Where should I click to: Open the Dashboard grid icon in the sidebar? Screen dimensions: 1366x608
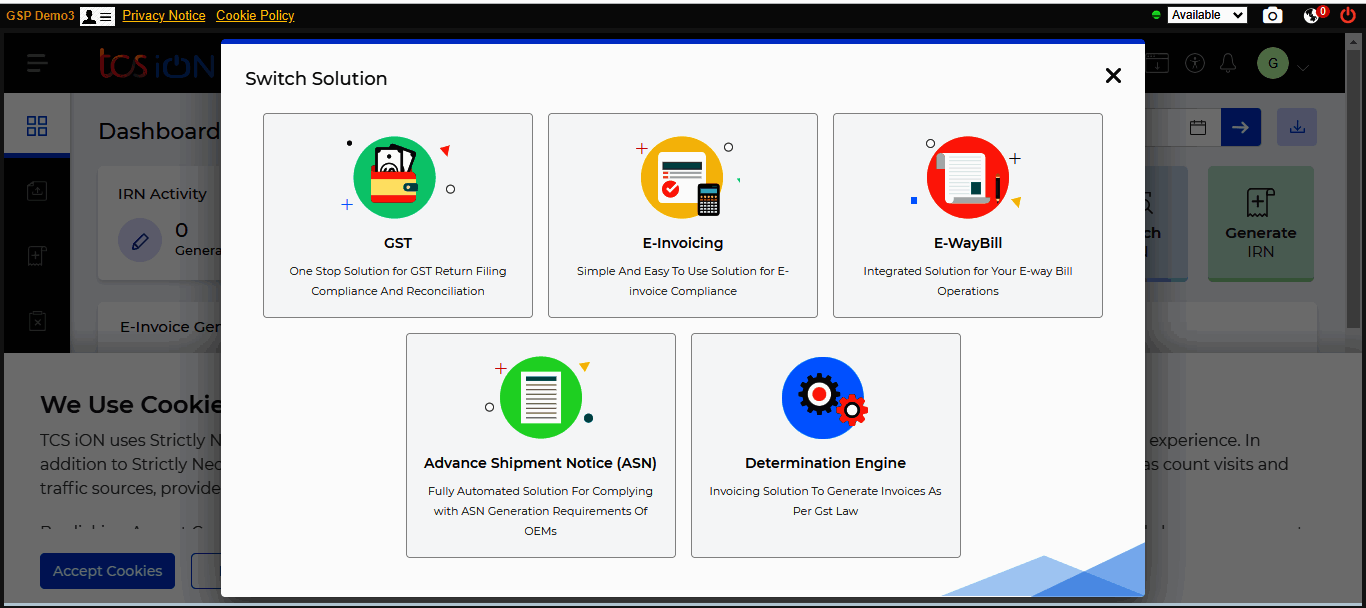37,126
